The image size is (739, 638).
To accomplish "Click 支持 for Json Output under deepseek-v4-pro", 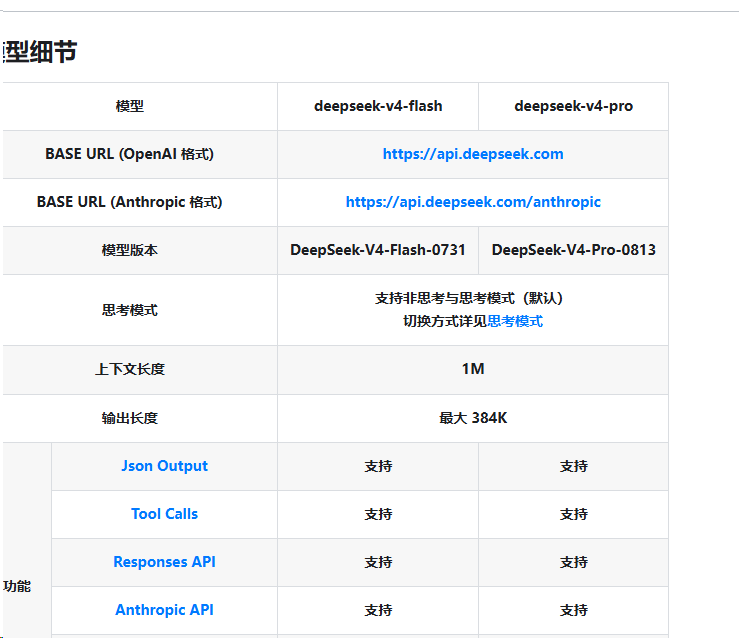I will pos(574,466).
